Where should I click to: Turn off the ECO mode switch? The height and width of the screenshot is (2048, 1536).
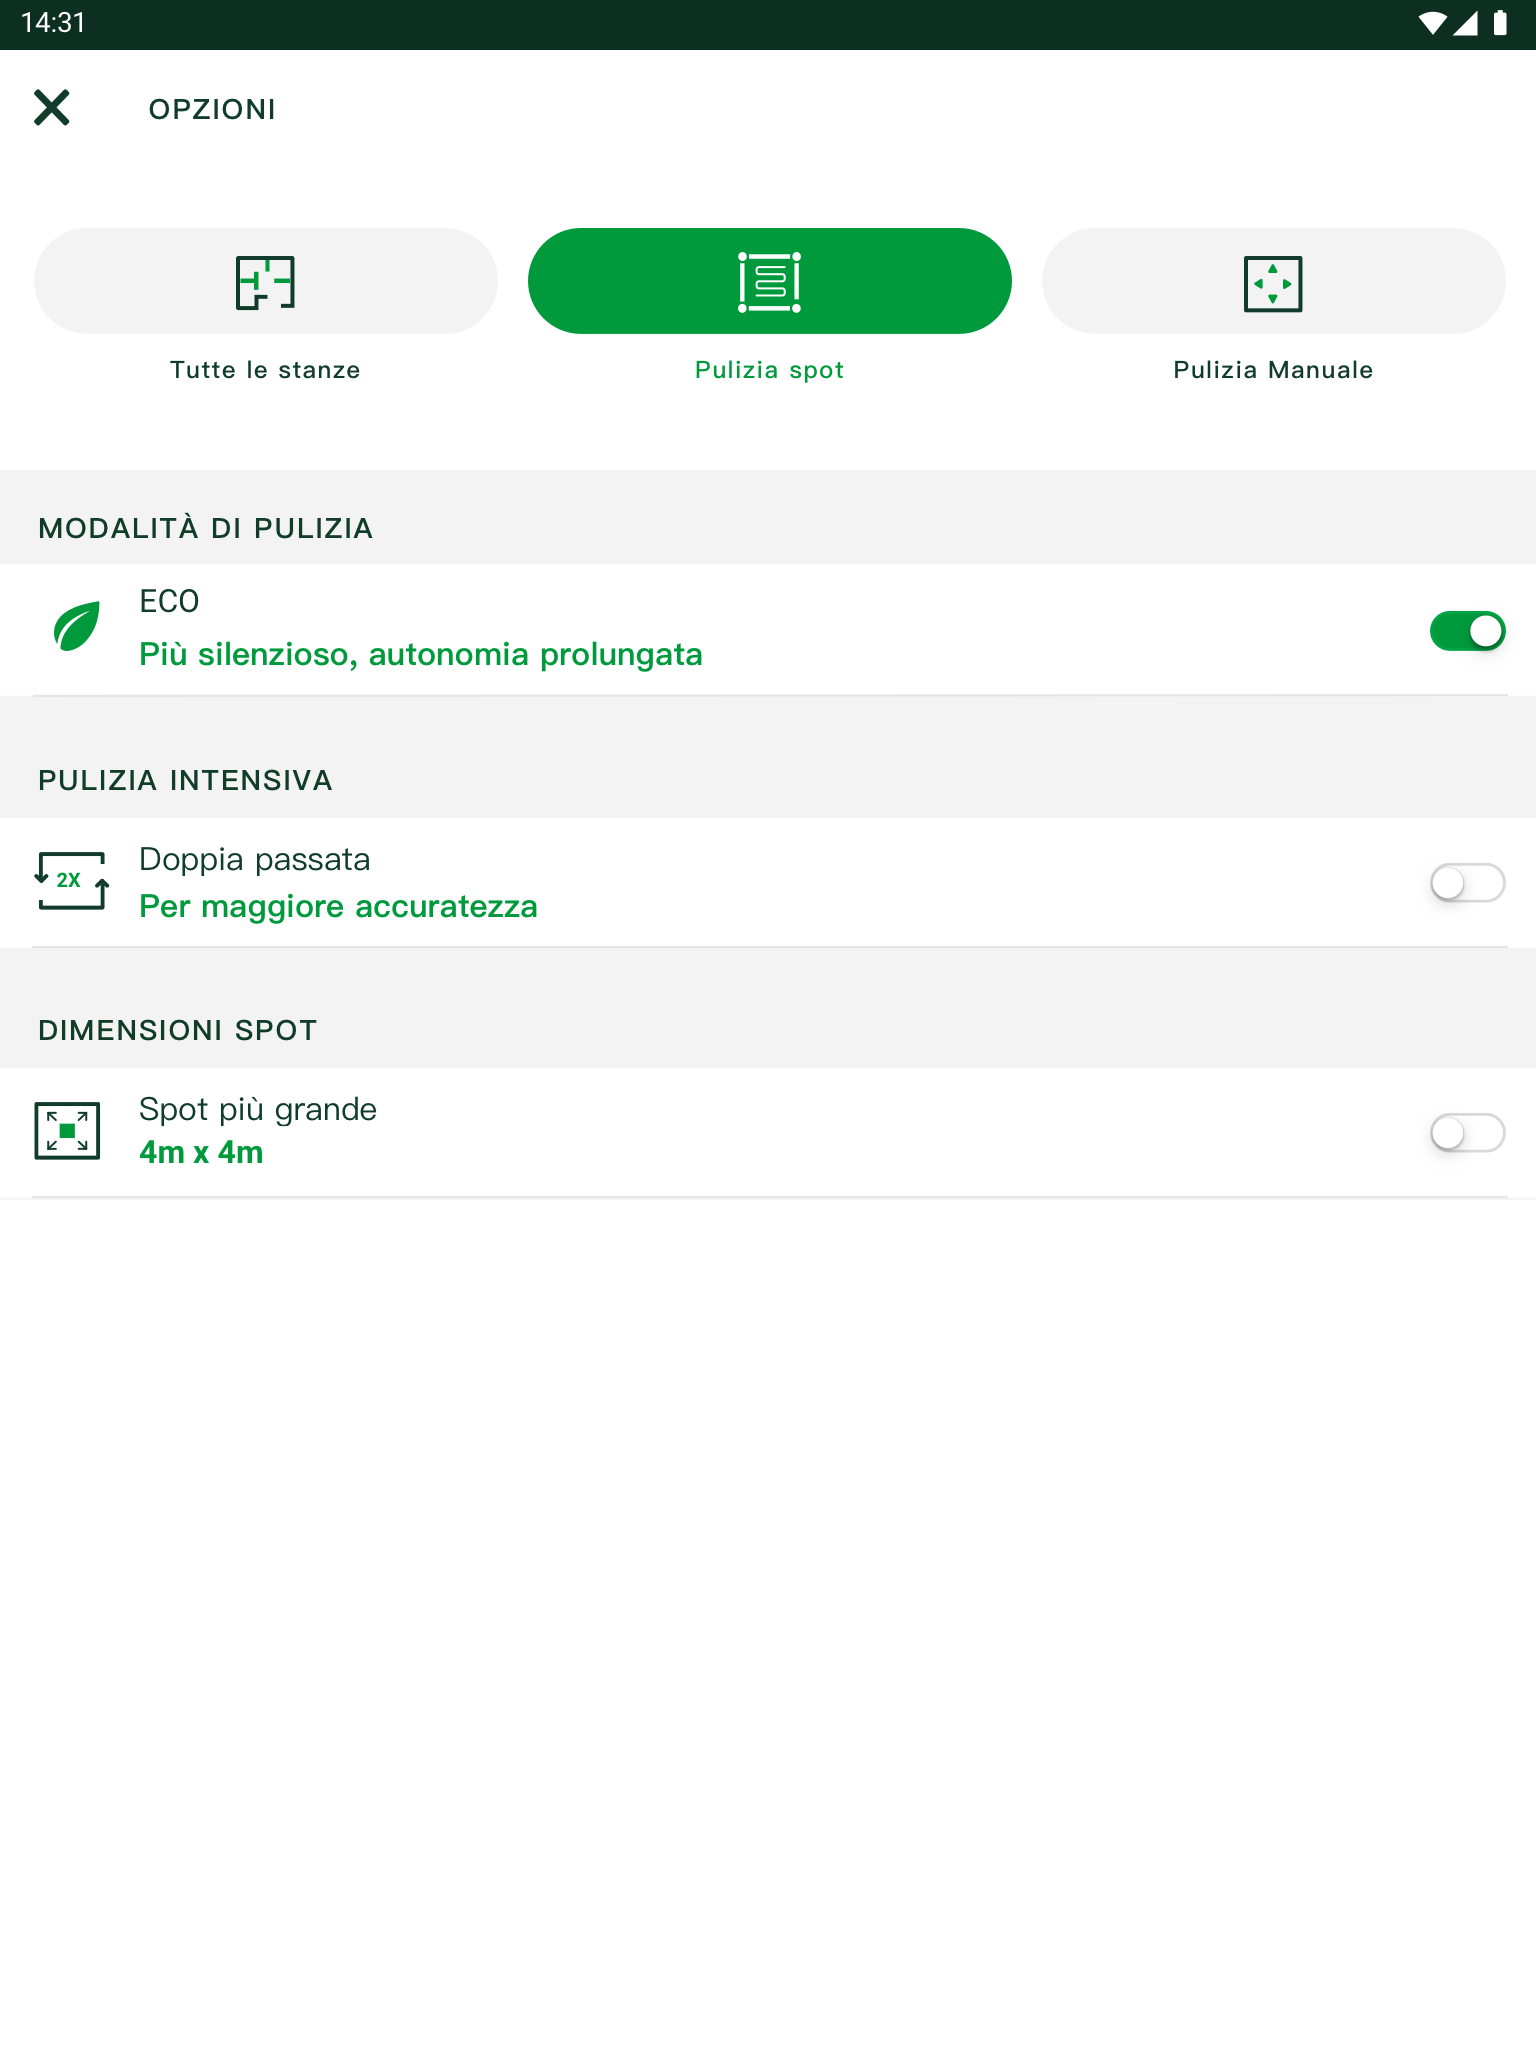(x=1467, y=631)
